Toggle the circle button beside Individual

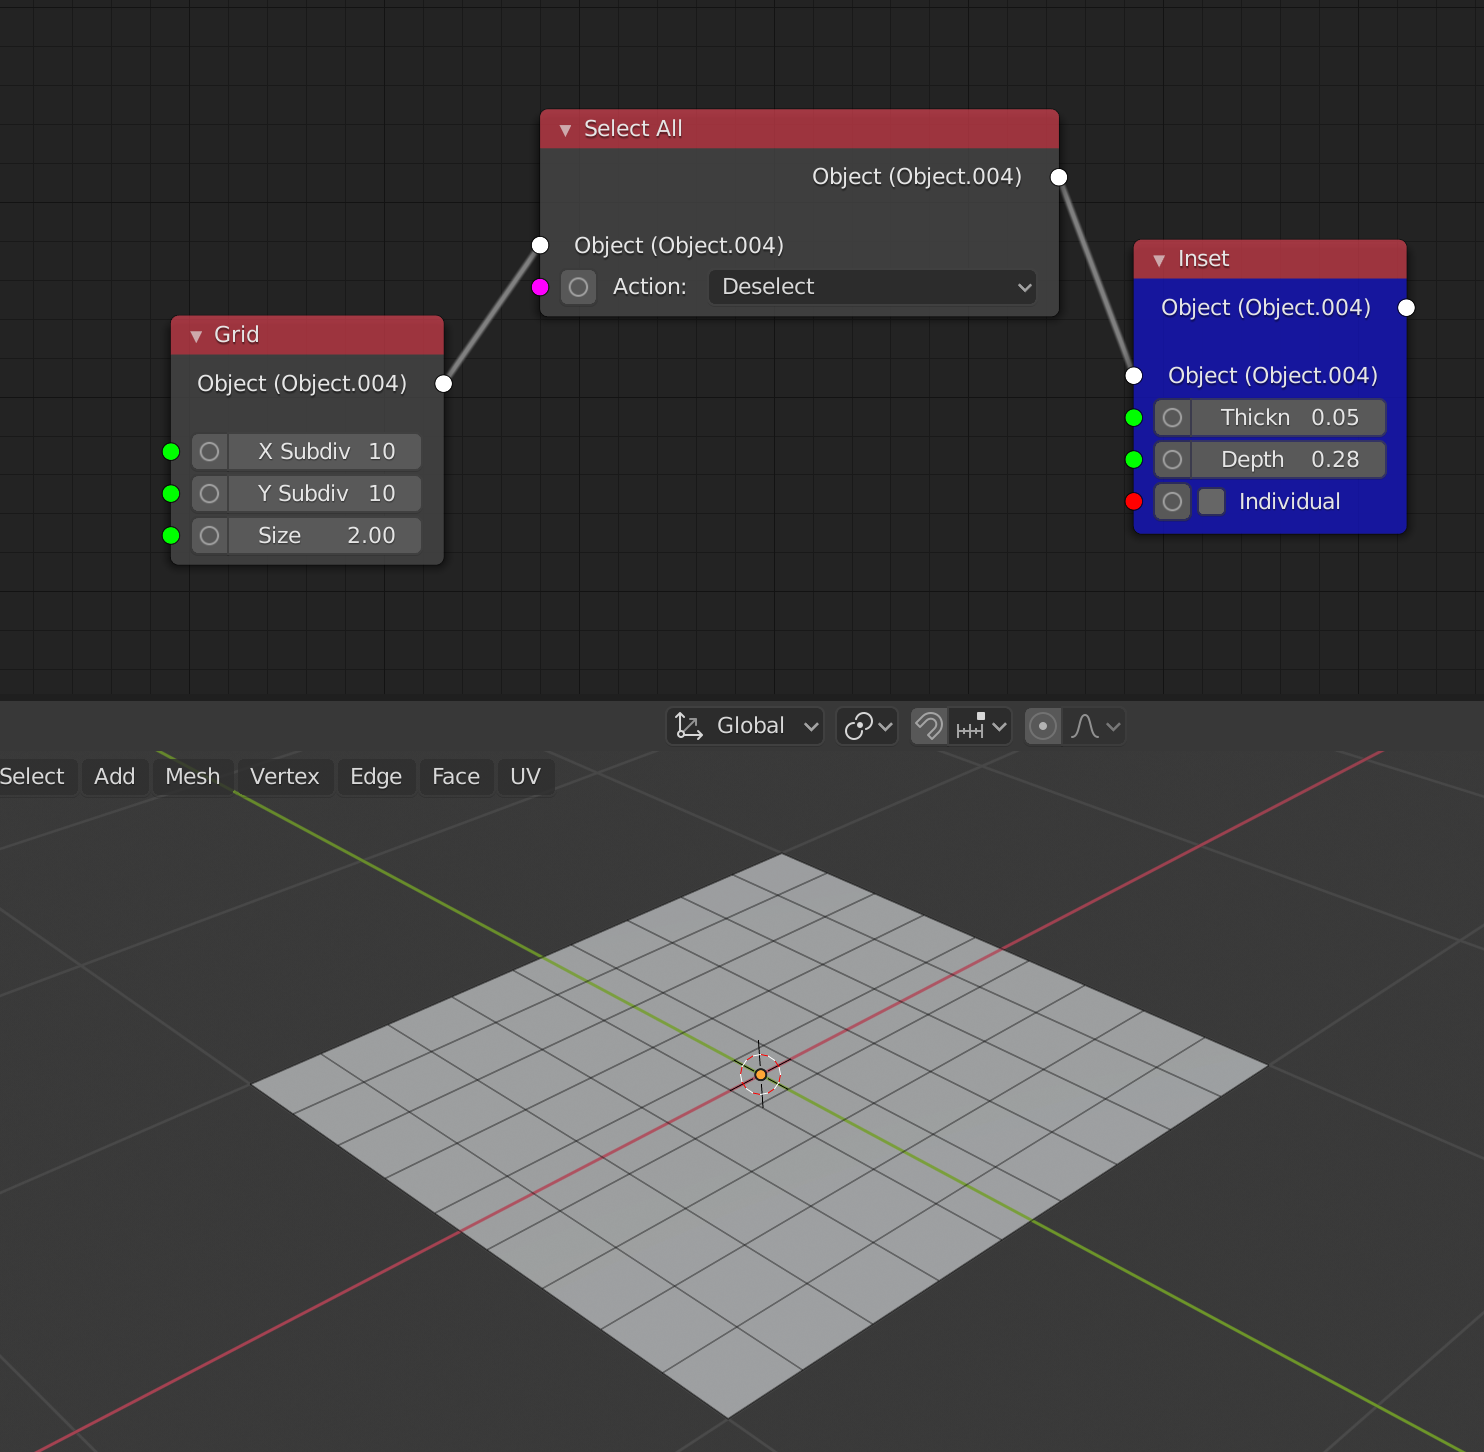(1172, 502)
